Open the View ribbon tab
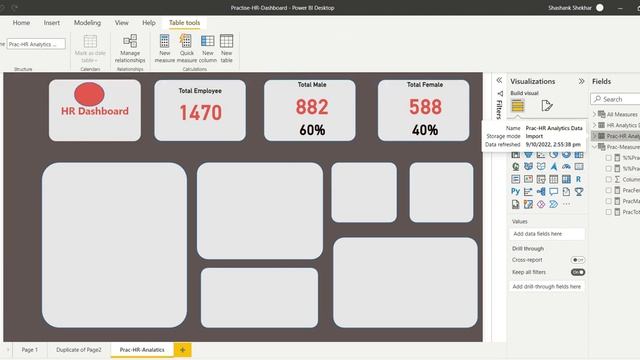The width and height of the screenshot is (640, 360). click(121, 23)
